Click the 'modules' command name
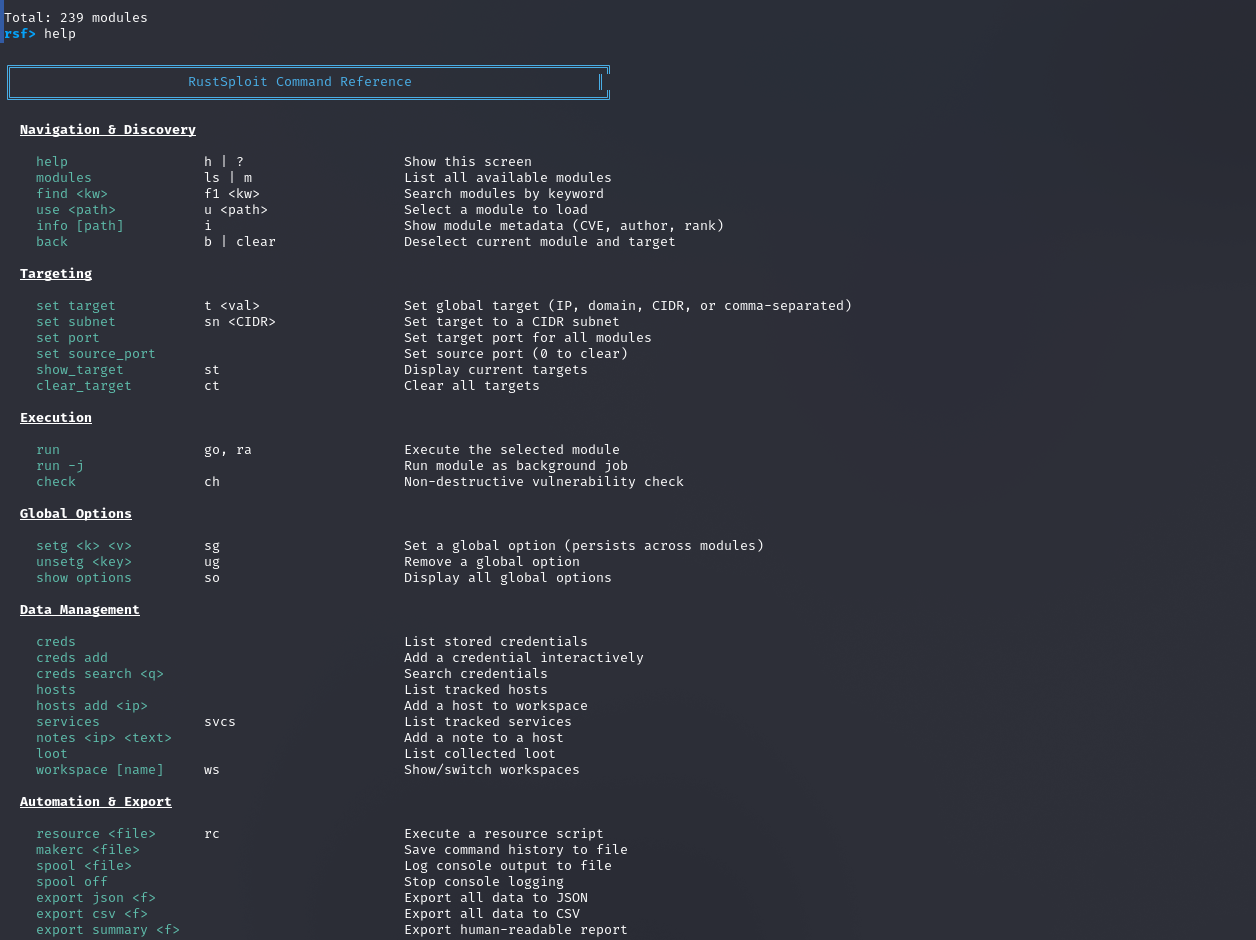Screen dimensions: 1256x940 tap(64, 178)
